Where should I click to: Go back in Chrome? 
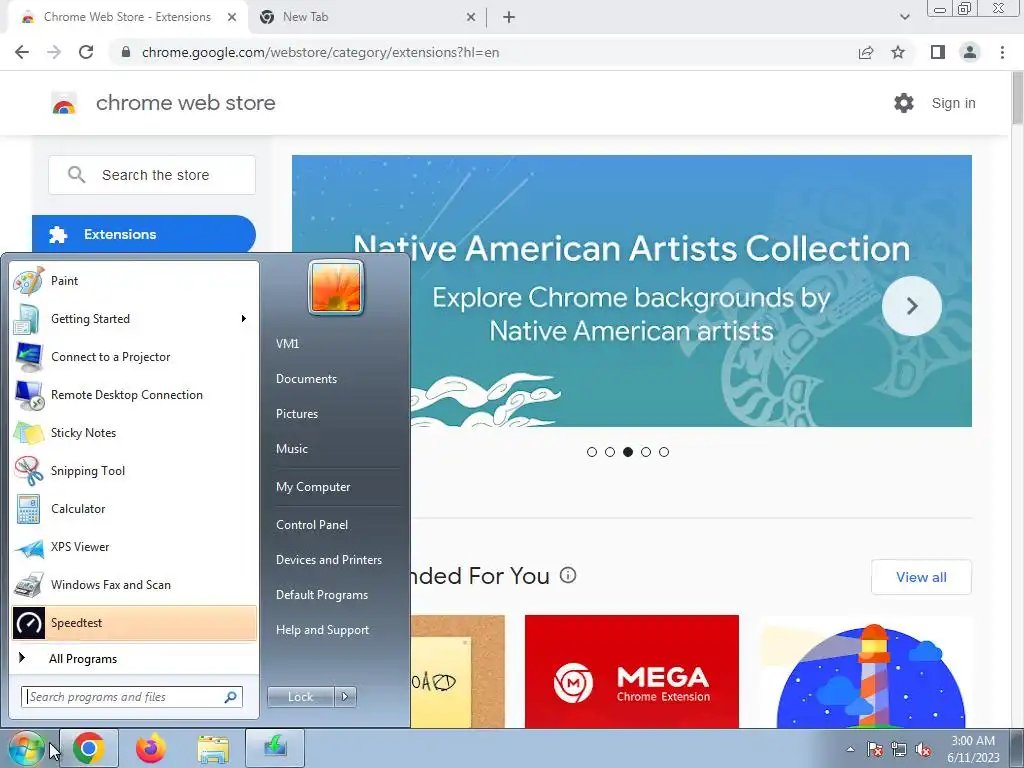[22, 52]
